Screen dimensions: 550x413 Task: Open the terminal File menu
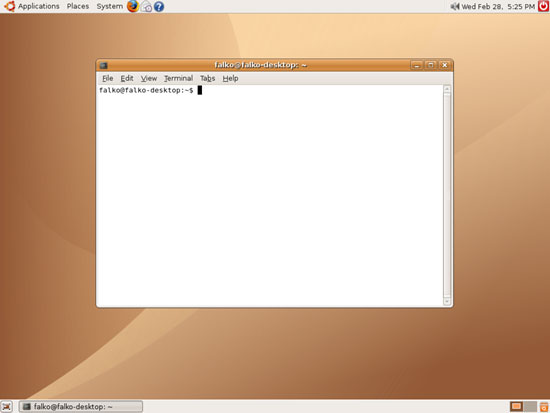click(108, 78)
